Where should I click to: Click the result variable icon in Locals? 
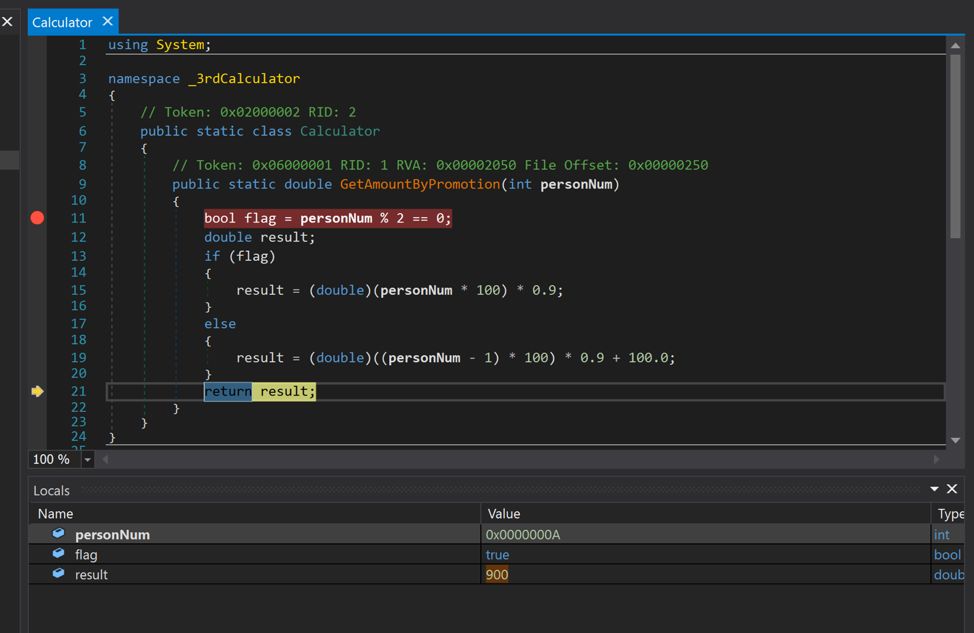(58, 574)
